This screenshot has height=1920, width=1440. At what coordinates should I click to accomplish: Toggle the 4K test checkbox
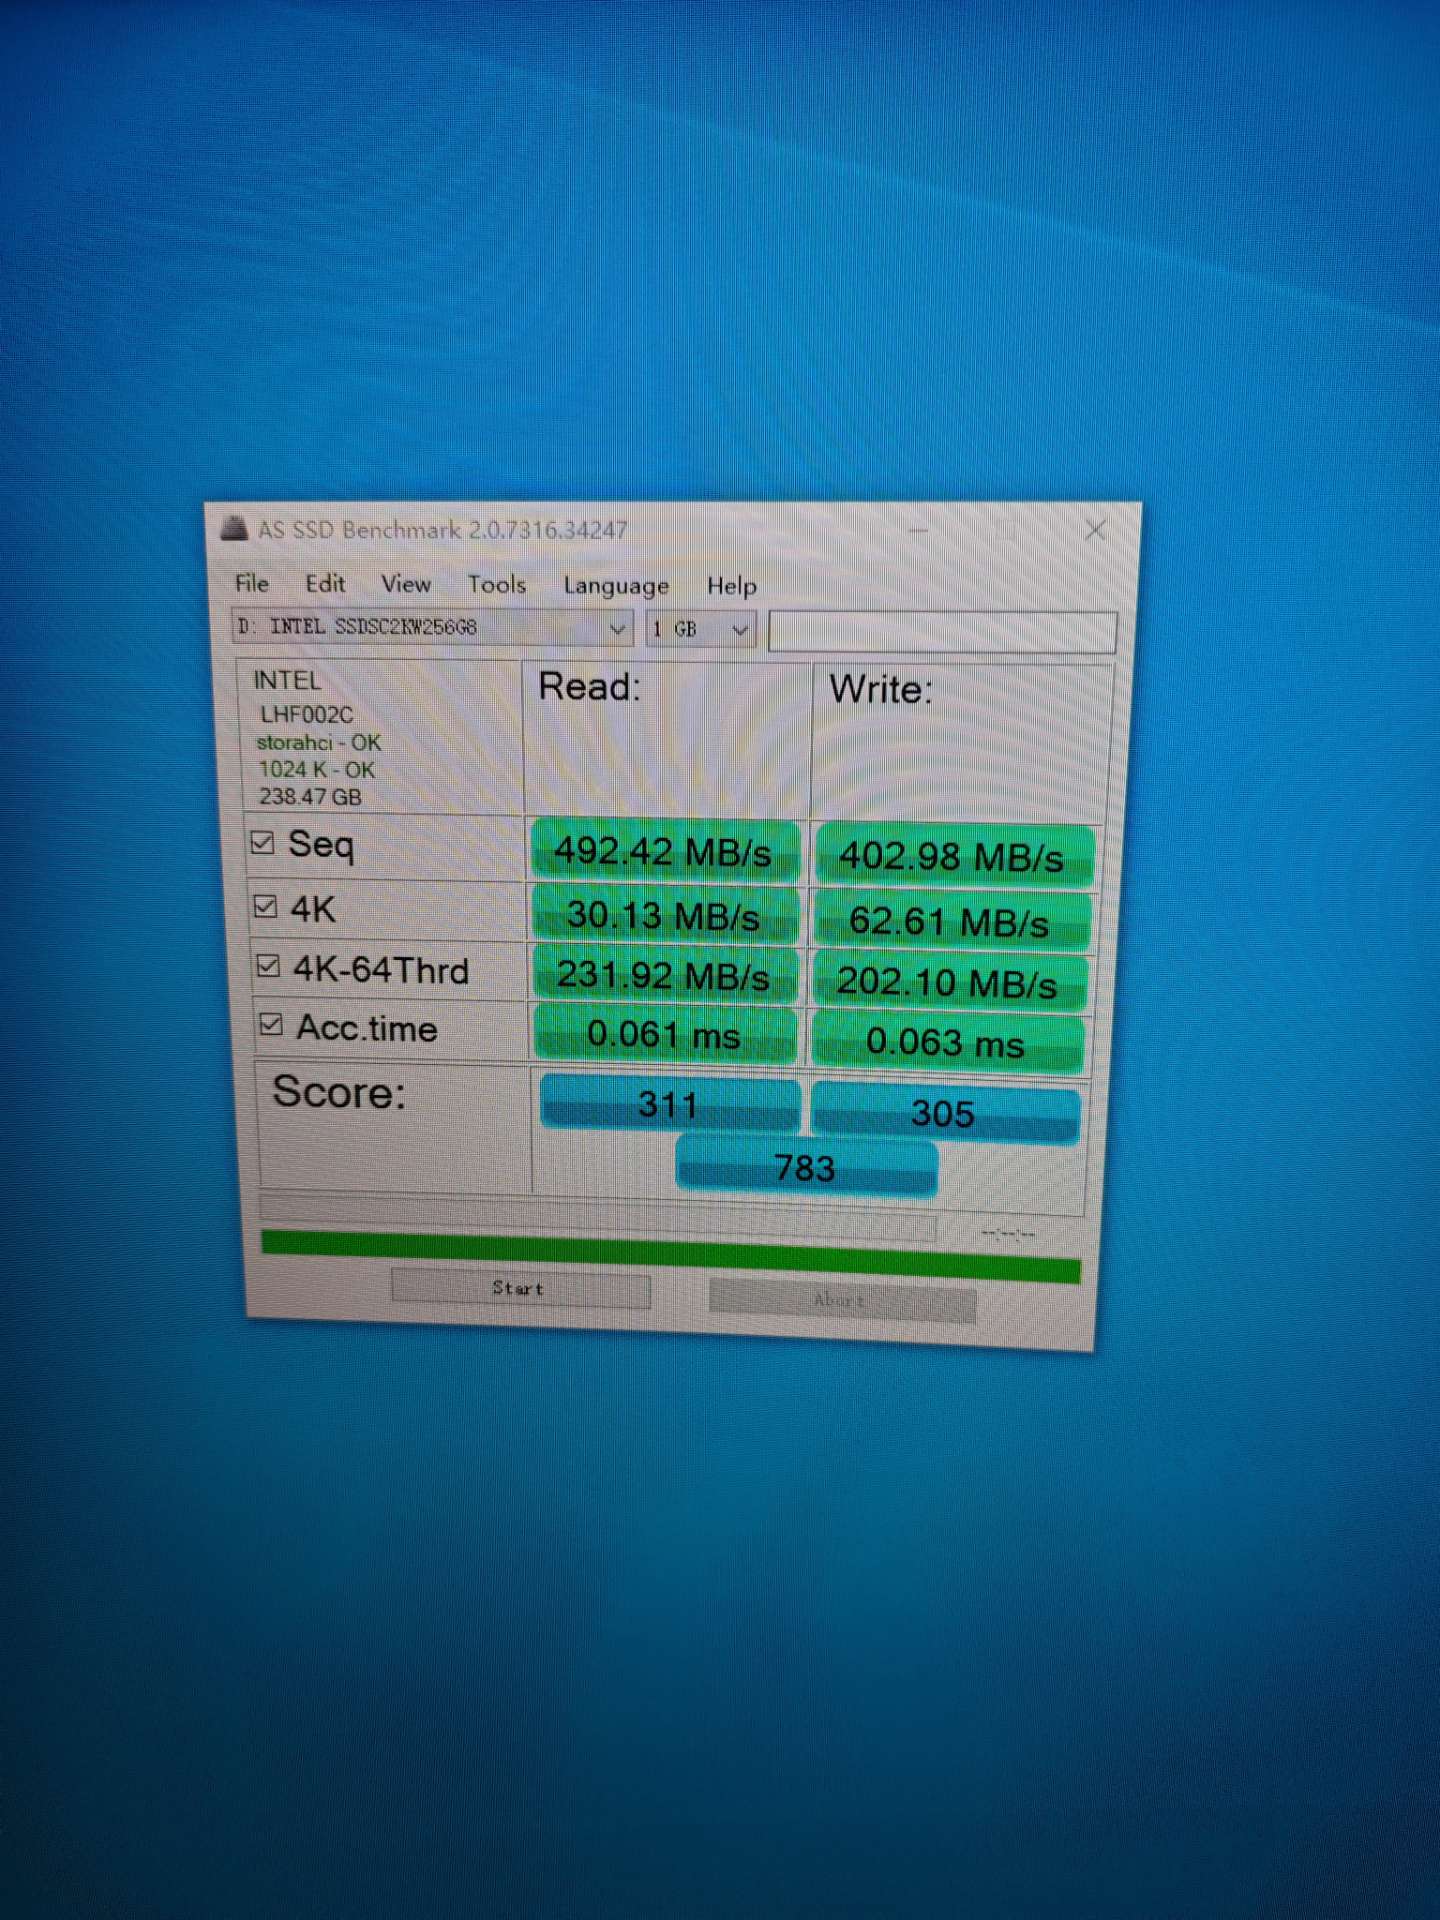pyautogui.click(x=265, y=907)
